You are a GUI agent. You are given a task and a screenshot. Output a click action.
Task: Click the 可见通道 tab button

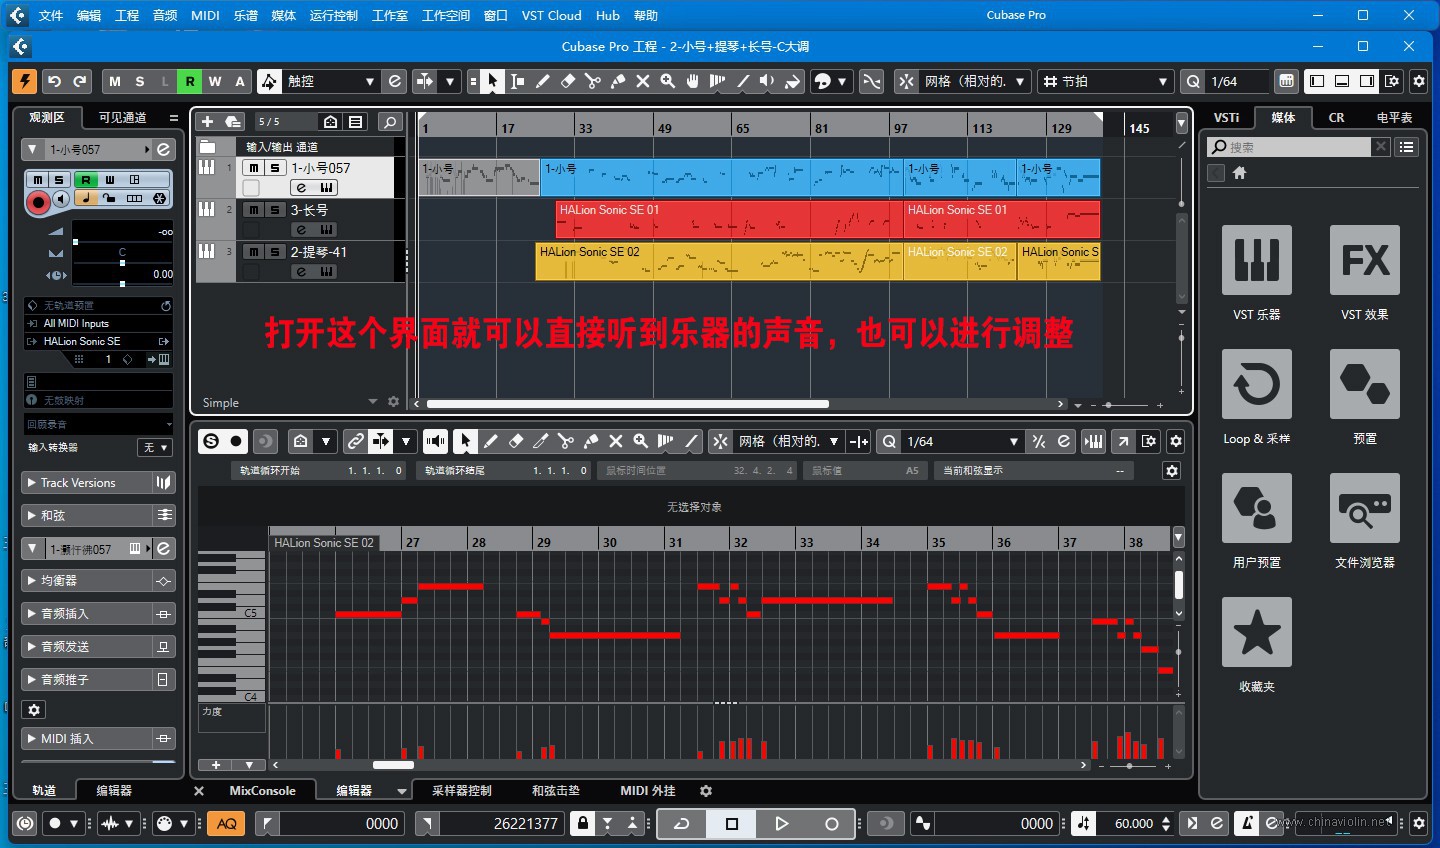click(x=122, y=117)
